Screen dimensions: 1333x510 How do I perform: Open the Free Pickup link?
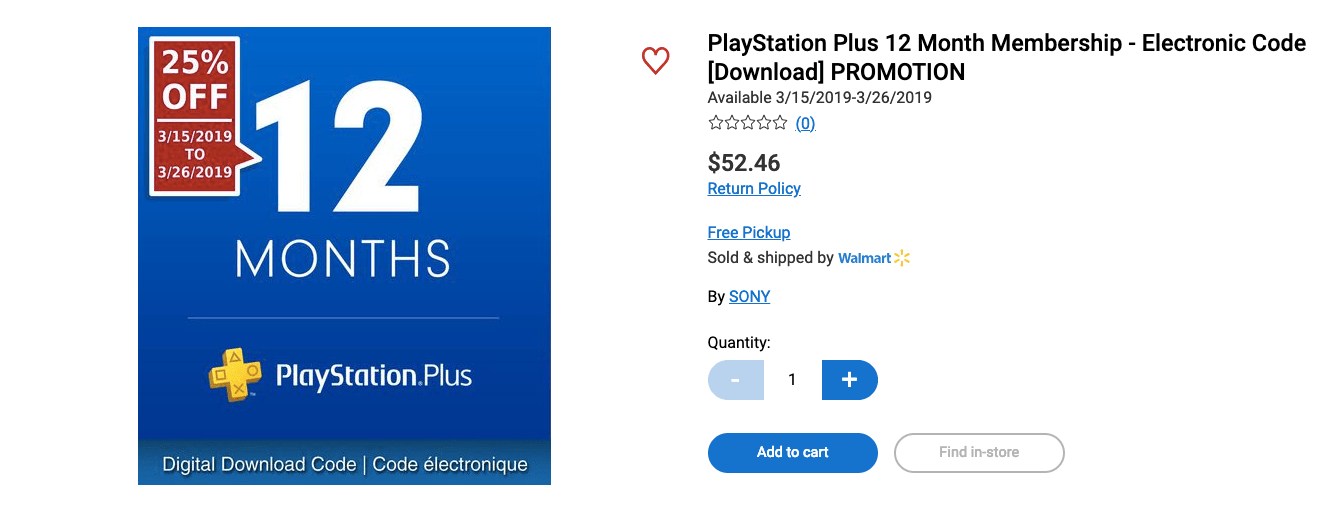[x=749, y=232]
